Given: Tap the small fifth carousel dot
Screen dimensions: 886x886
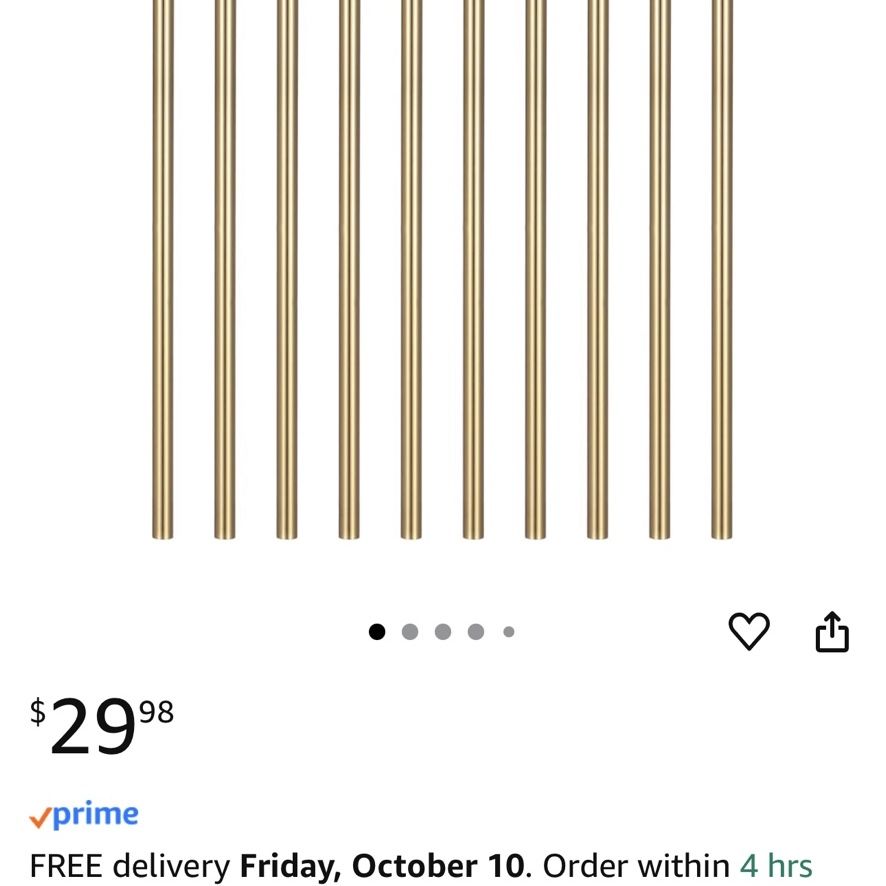Looking at the screenshot, I should click(x=509, y=631).
